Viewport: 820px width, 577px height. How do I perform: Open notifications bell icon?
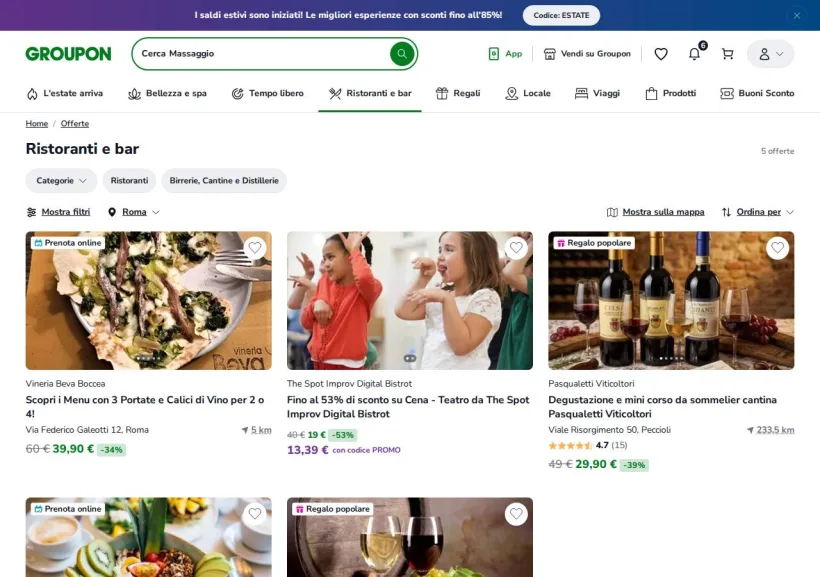pos(694,54)
